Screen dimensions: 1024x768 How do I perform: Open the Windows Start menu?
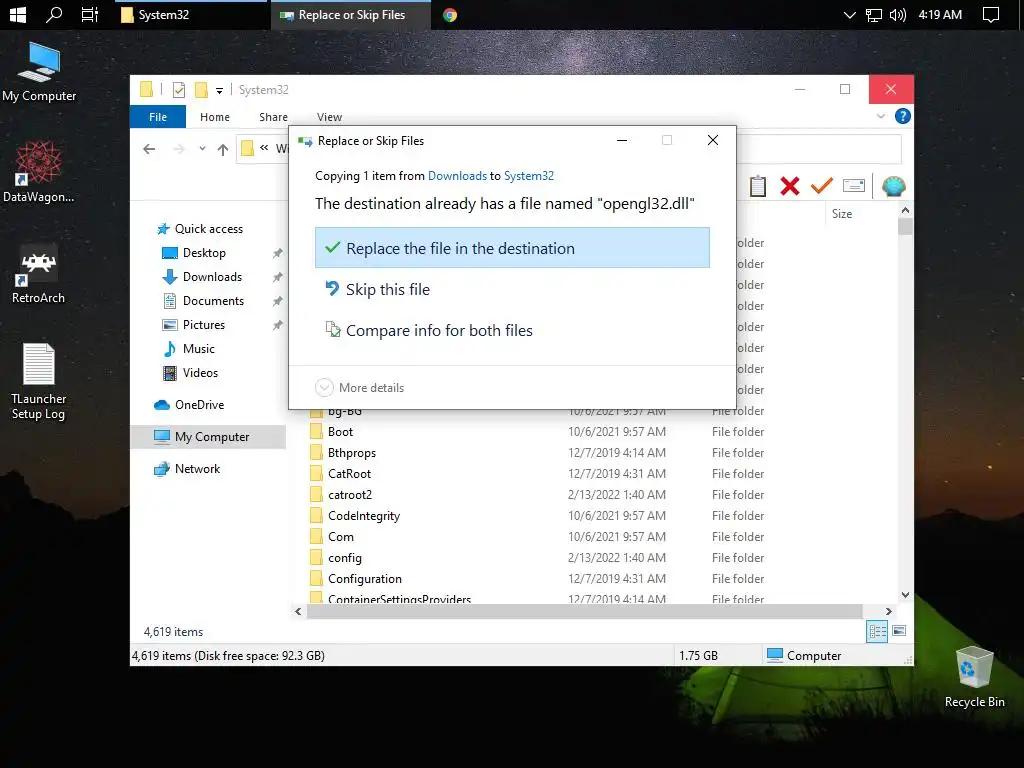[18, 14]
